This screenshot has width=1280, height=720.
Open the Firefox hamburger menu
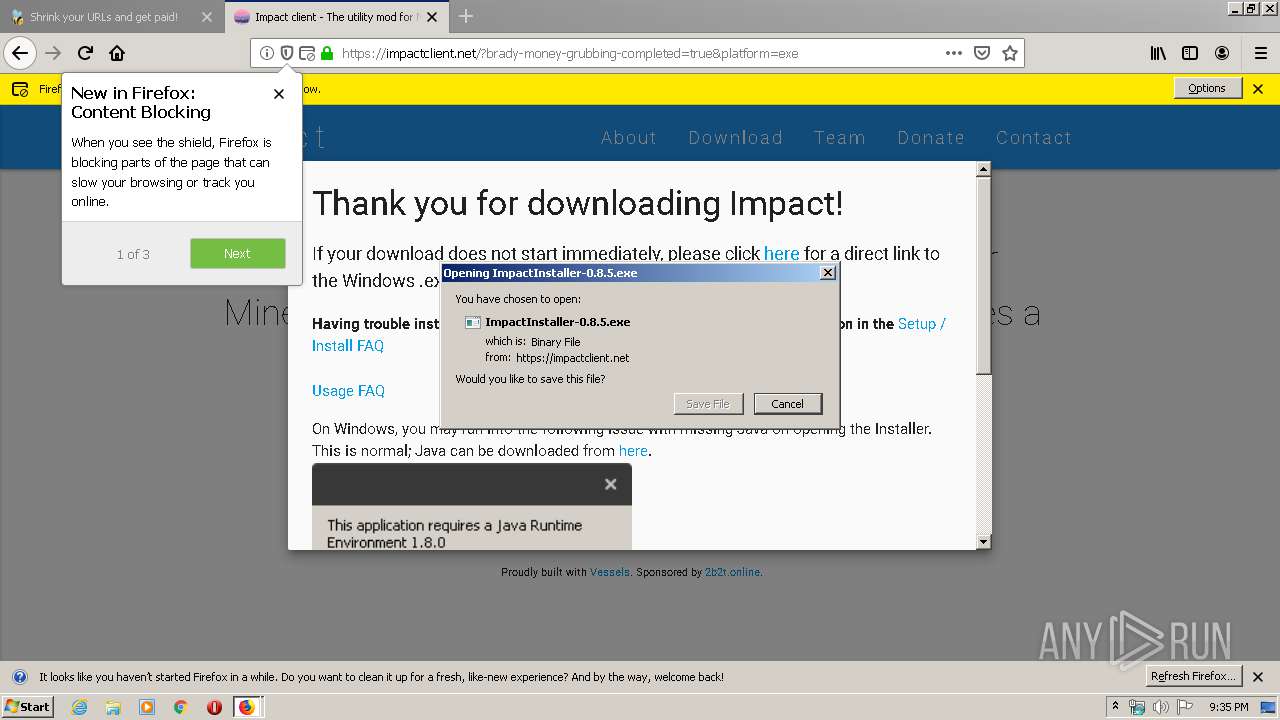[x=1260, y=53]
